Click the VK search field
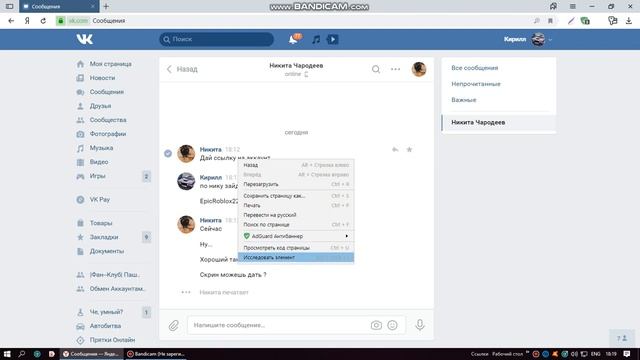 click(216, 39)
